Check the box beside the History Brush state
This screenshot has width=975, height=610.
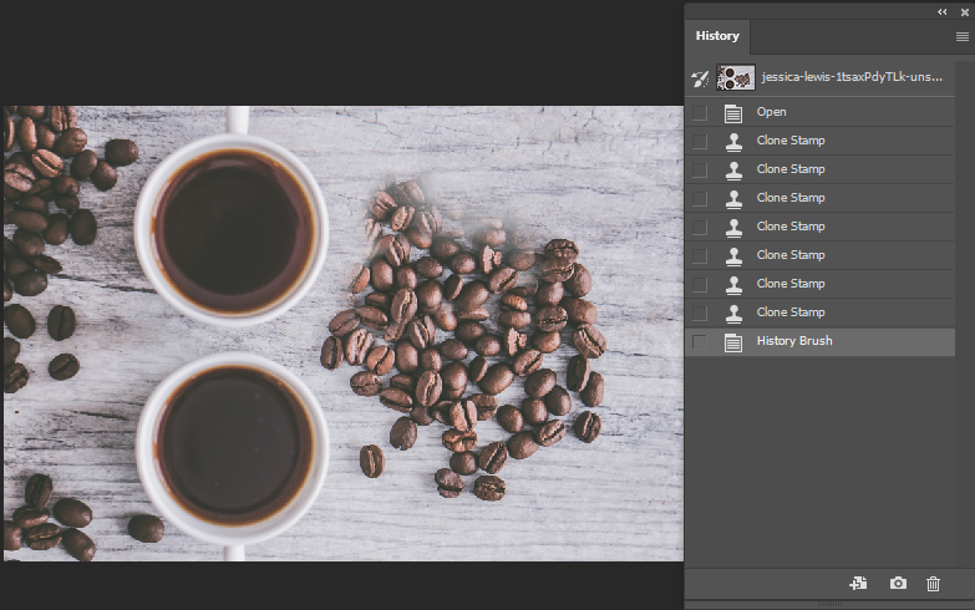click(698, 340)
